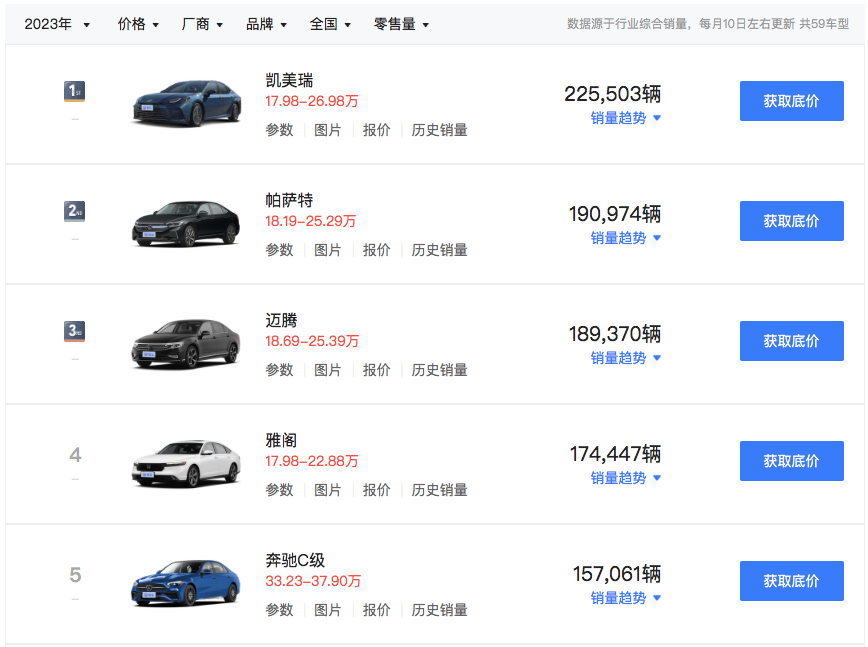Expand 销量趋势 for 凯美瑞
Screen dimensions: 868x647
click(625, 118)
